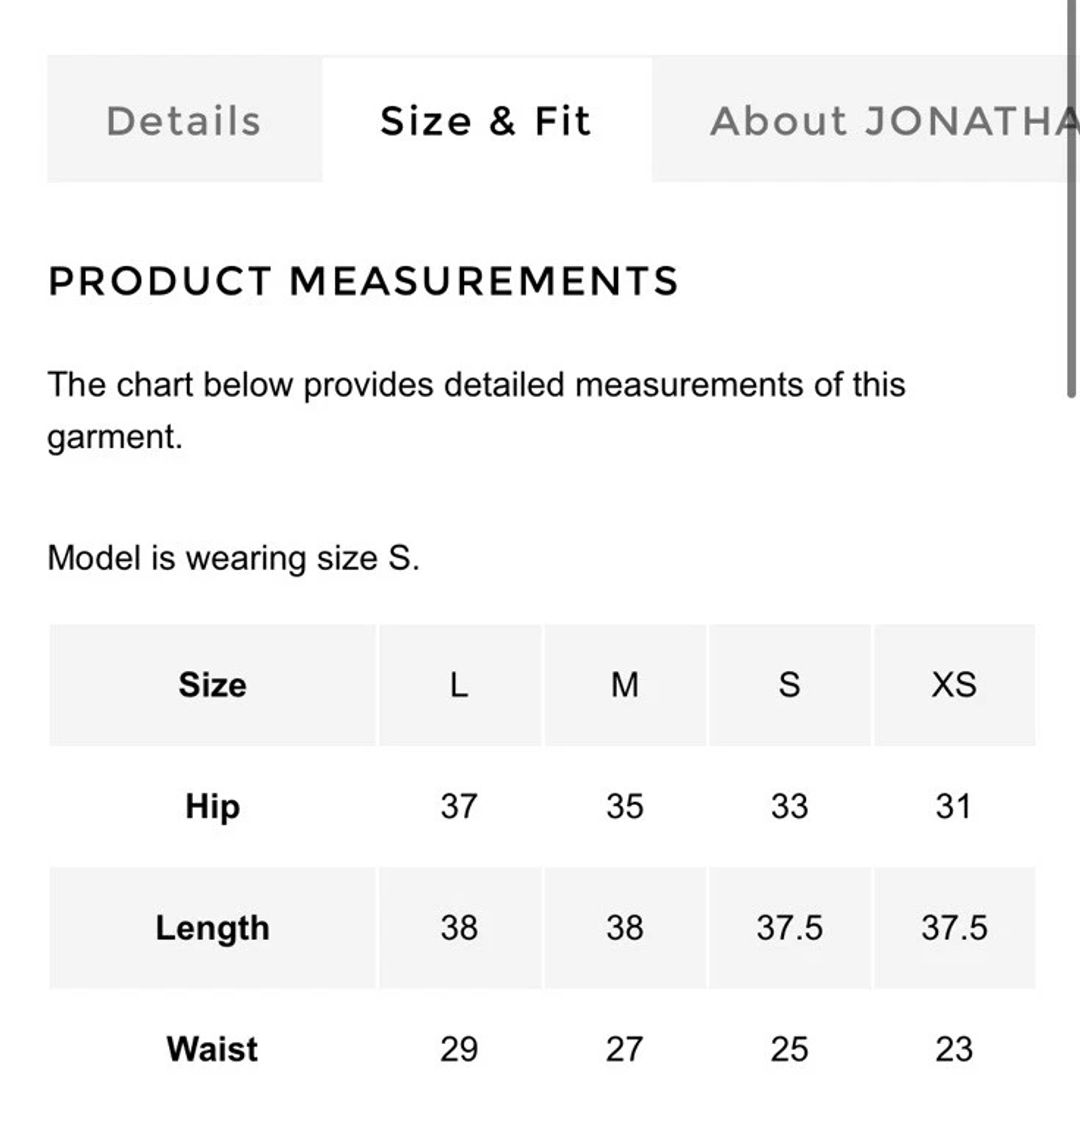The width and height of the screenshot is (1080, 1127).
Task: Click the Size header cell
Action: [x=212, y=685]
